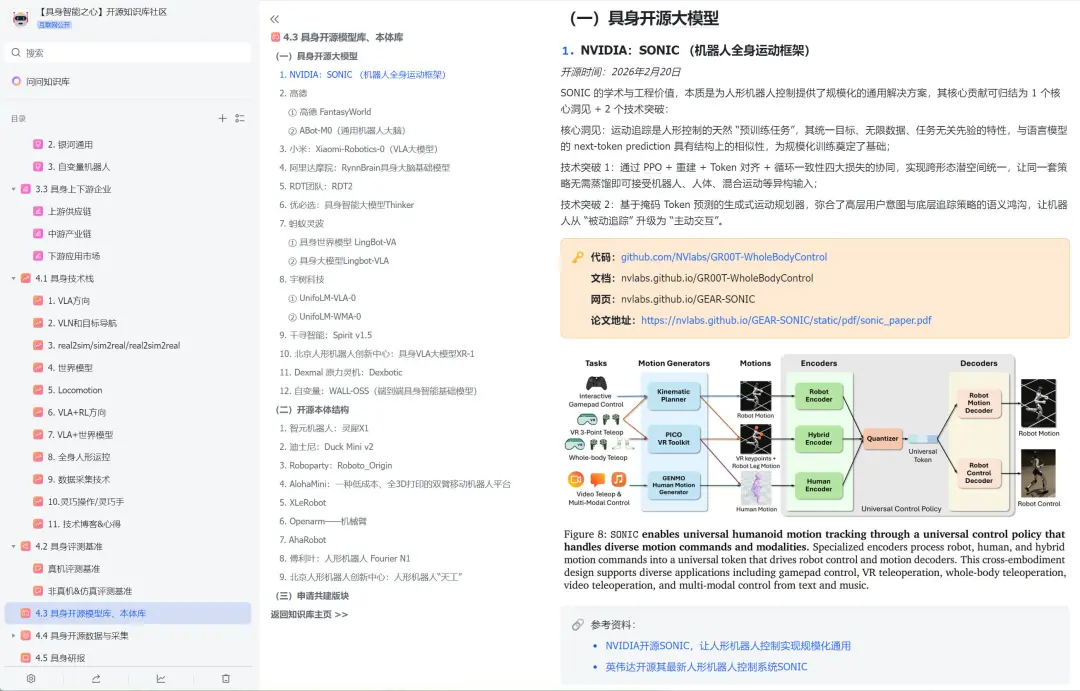This screenshot has height=691, width=1080.
Task: Collapse the 4.1 具身技术栈 tree node
Action: point(13,278)
